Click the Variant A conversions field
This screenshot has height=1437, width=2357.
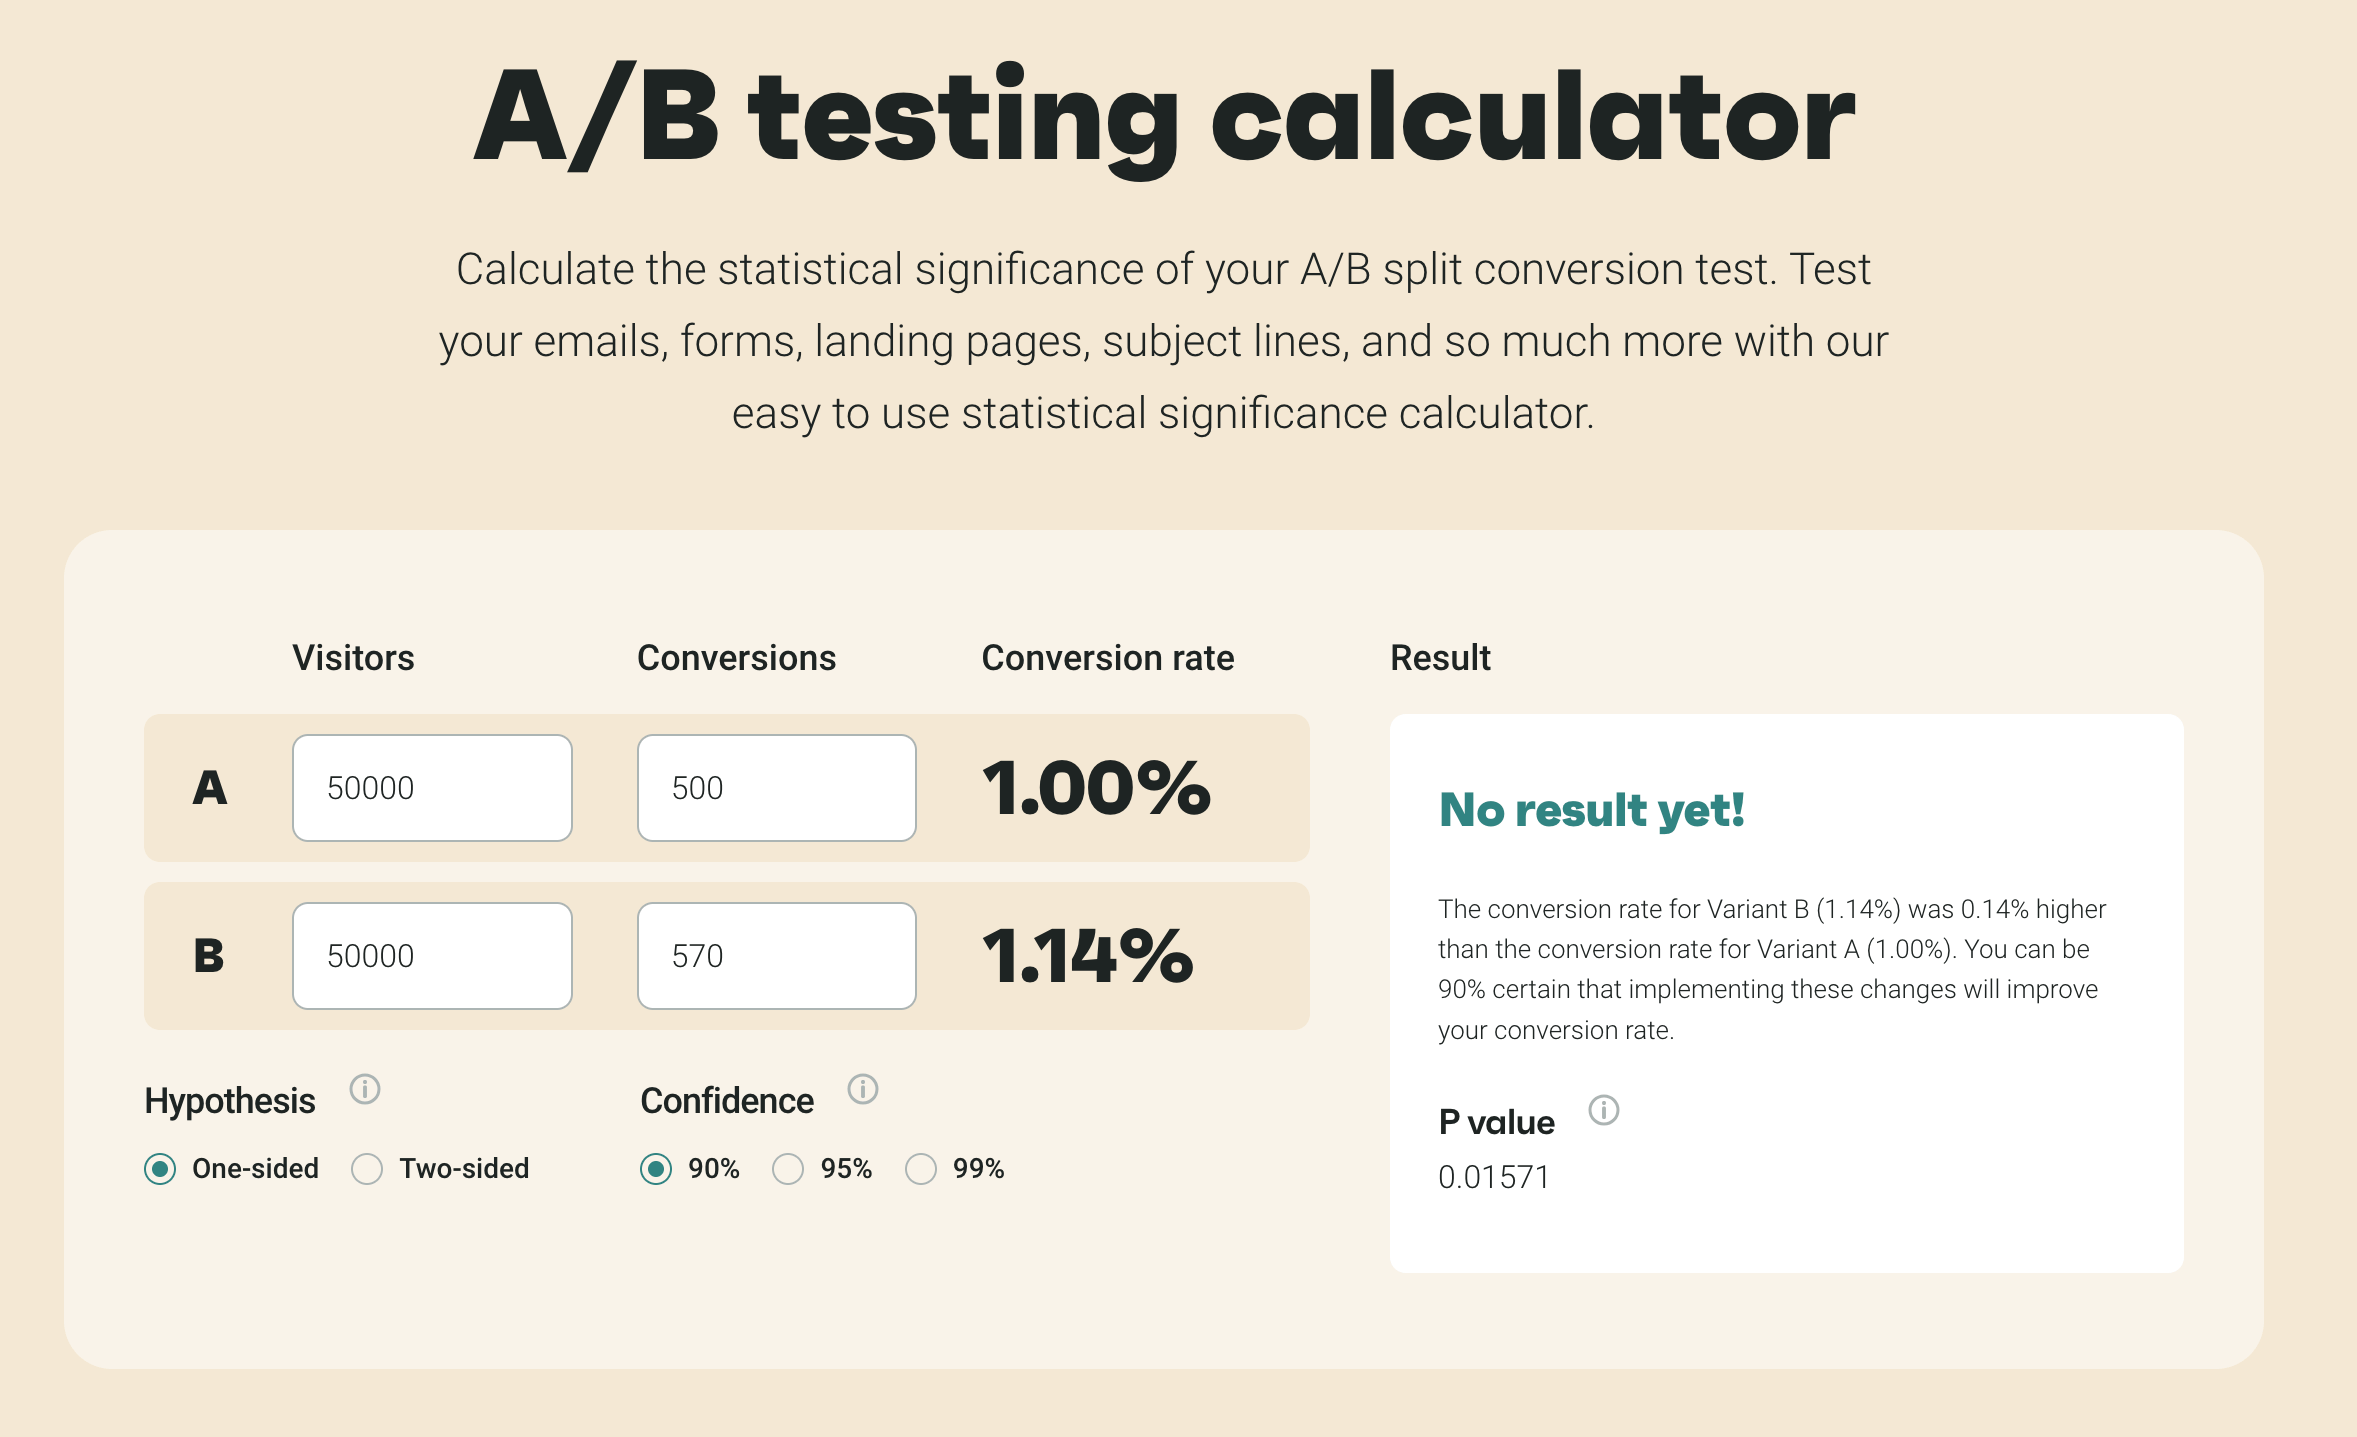pos(776,787)
